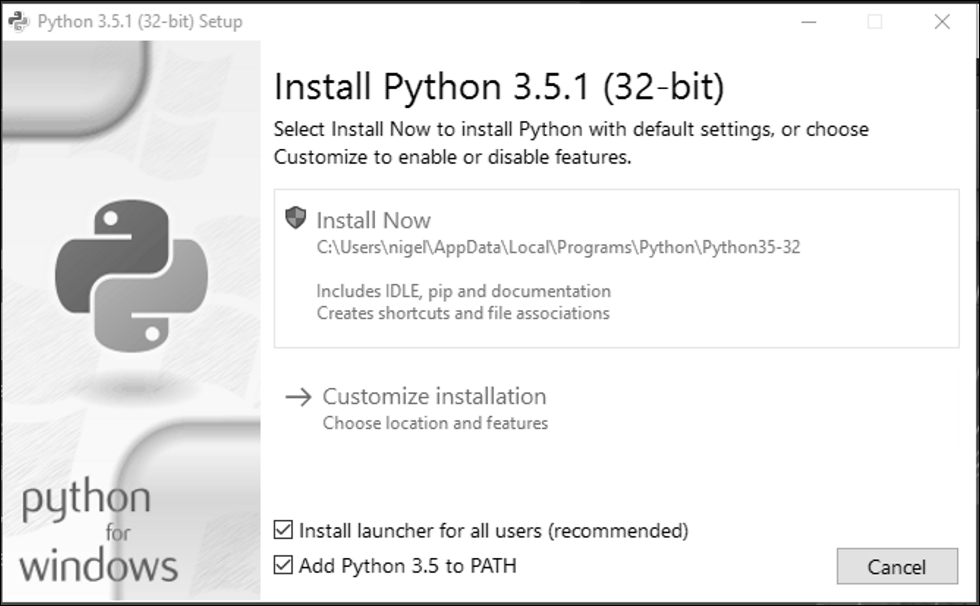Click the greyed-out maximize button
This screenshot has width=980, height=606.
click(875, 21)
